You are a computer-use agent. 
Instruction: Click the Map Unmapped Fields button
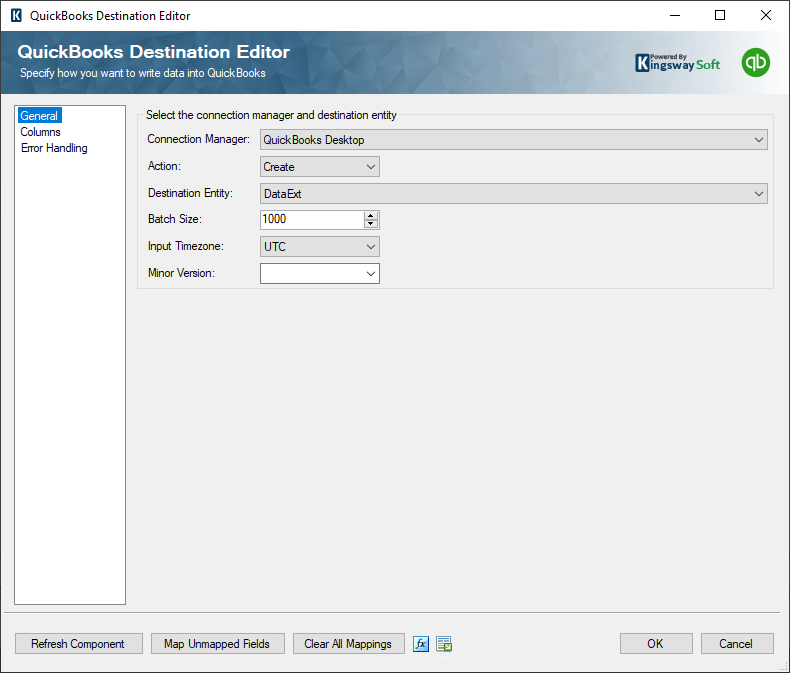[217, 644]
